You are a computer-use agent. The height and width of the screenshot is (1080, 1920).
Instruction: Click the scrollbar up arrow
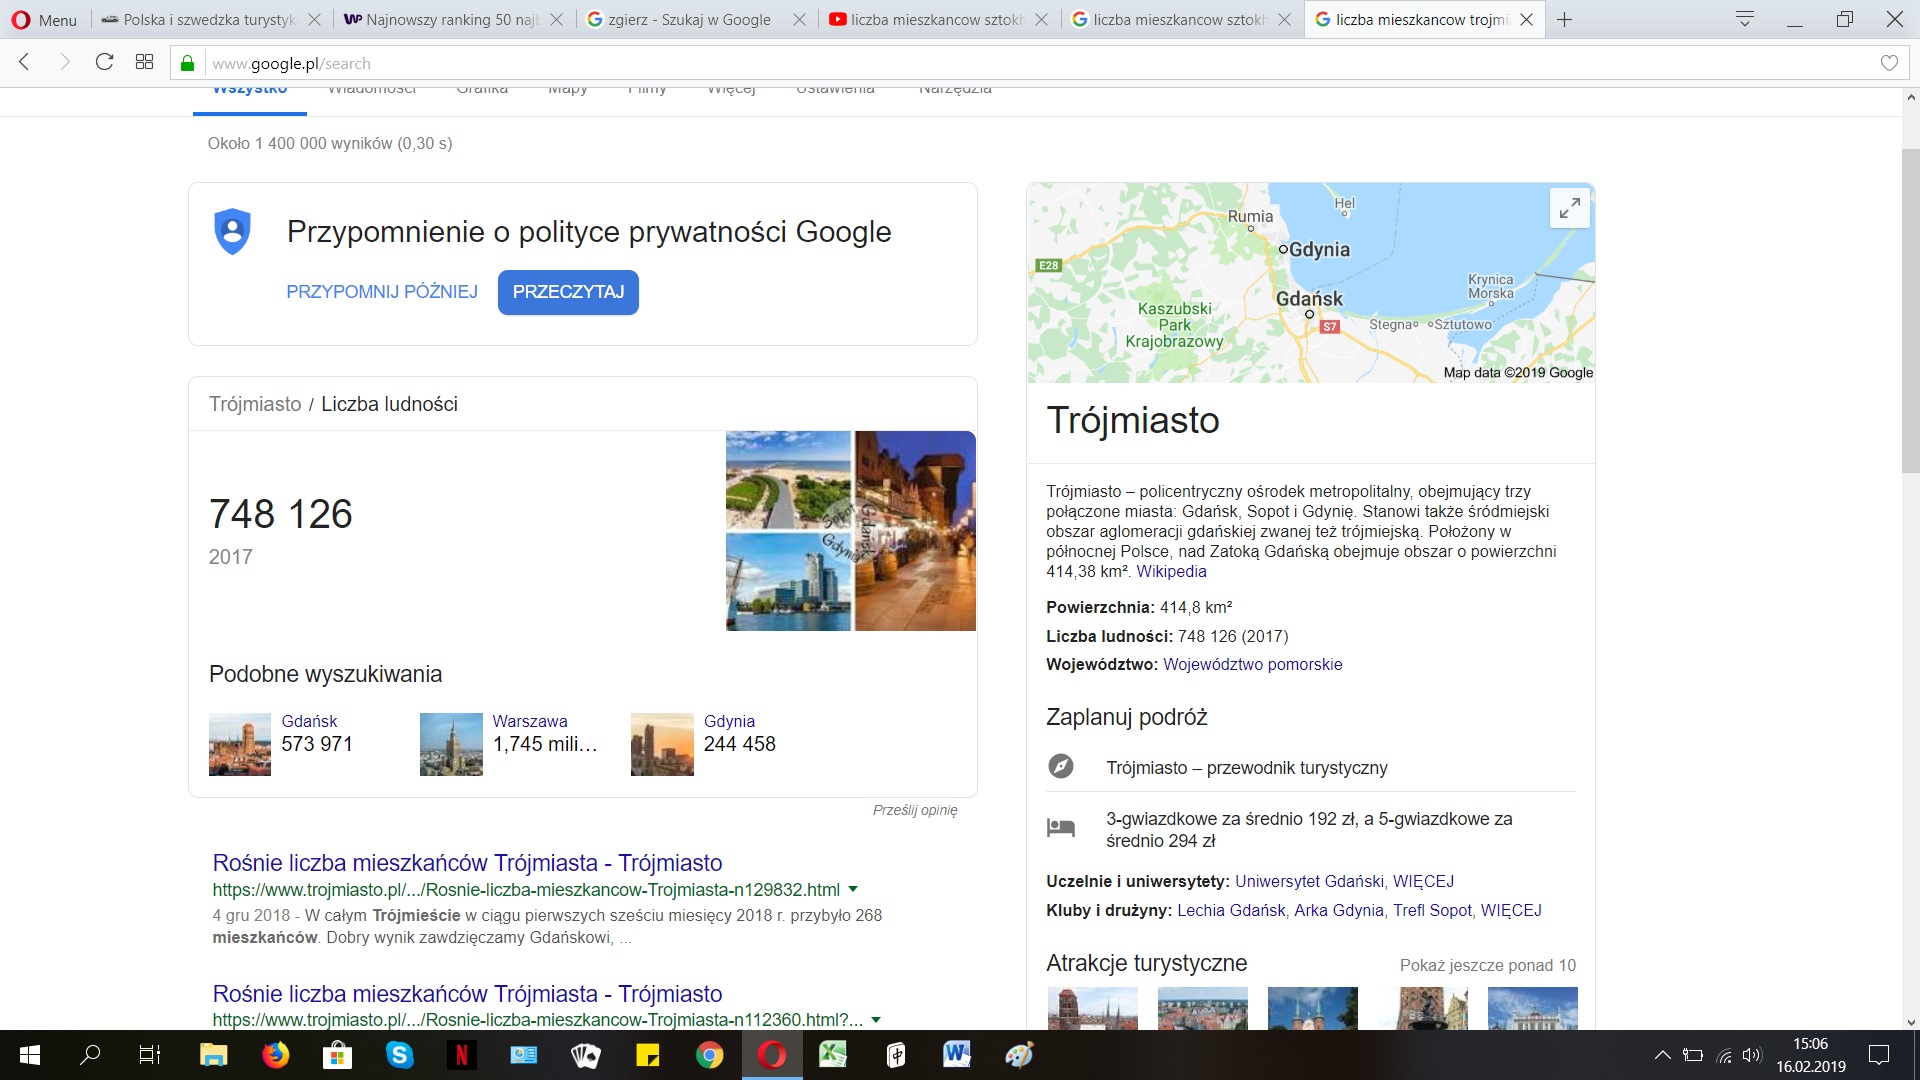1911,97
